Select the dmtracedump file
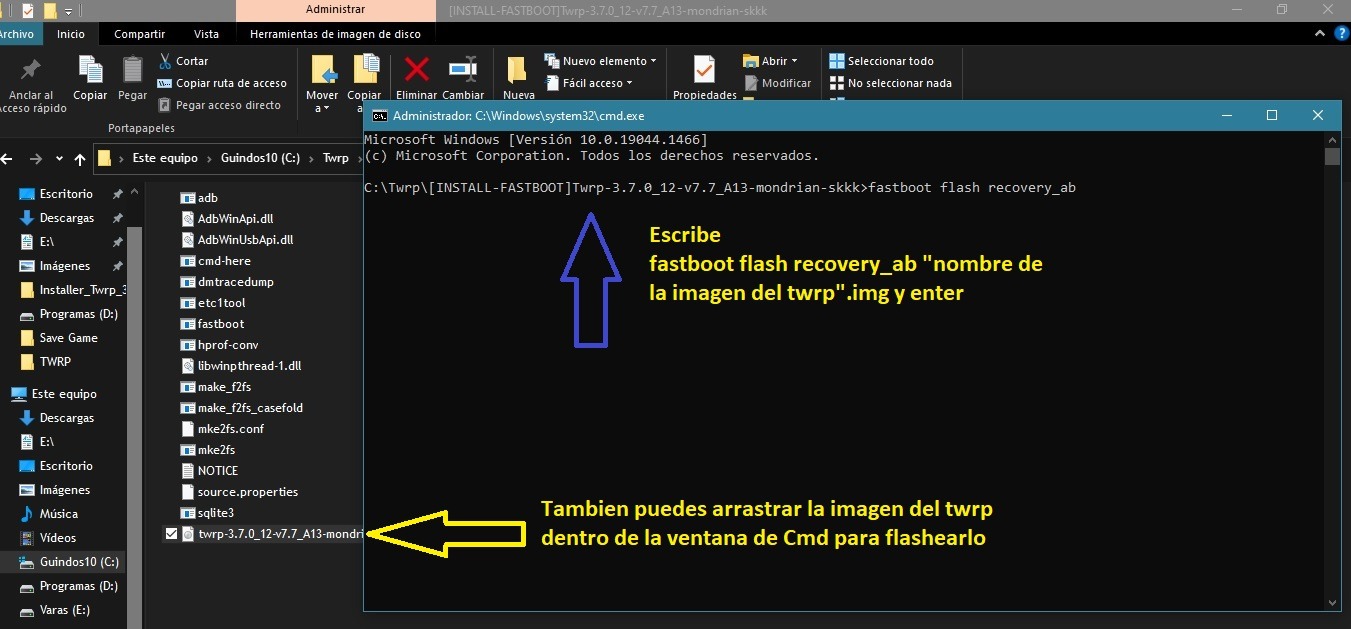 click(228, 282)
